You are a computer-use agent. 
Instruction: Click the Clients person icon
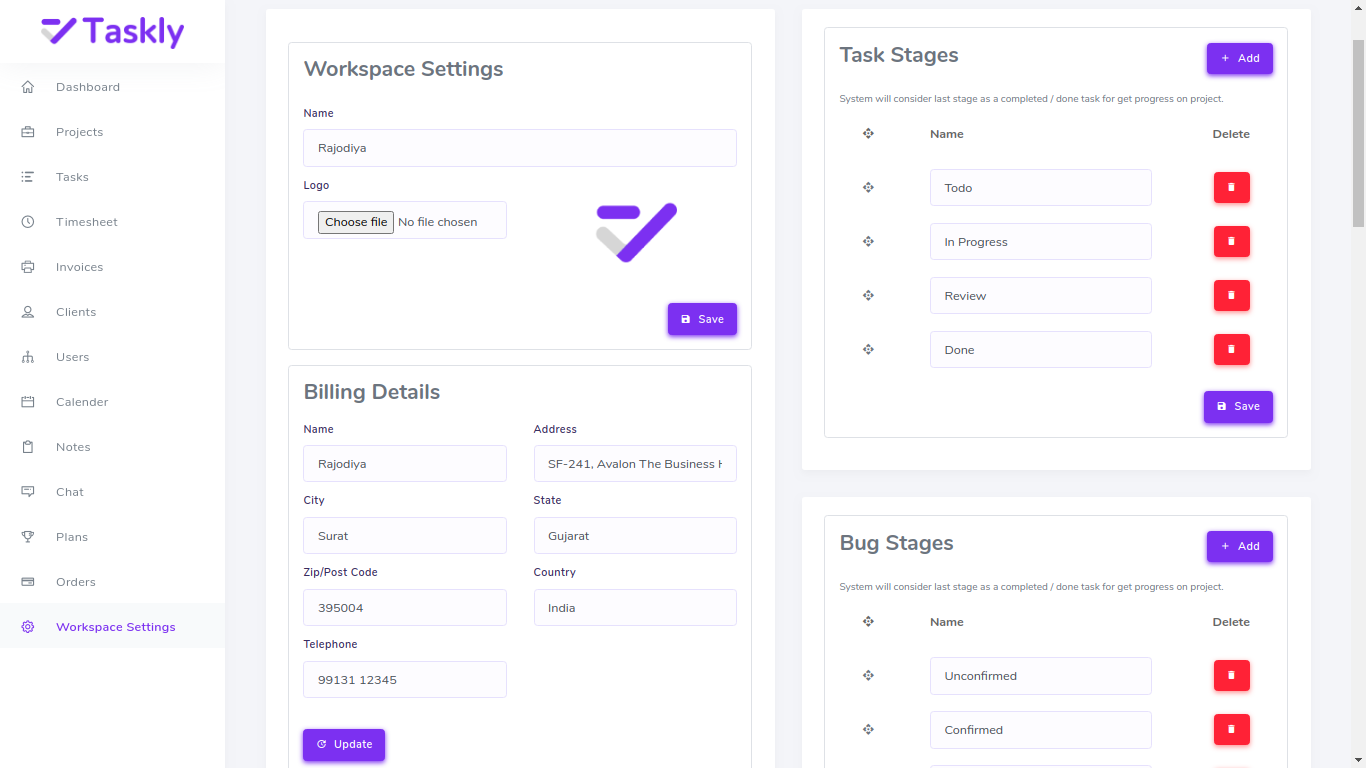pos(28,312)
